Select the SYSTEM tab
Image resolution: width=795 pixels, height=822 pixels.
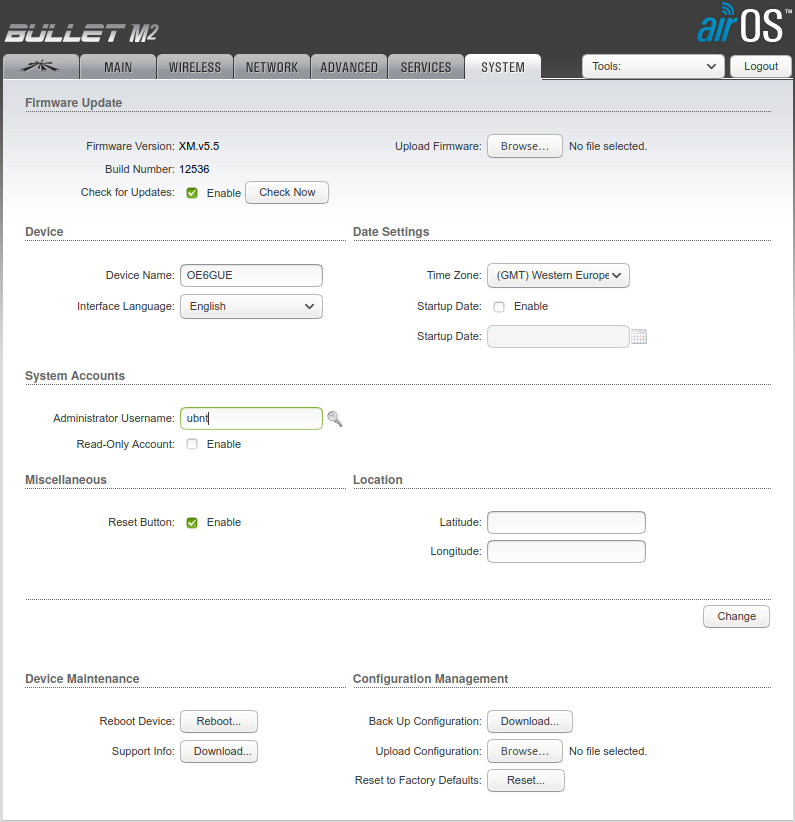point(503,67)
